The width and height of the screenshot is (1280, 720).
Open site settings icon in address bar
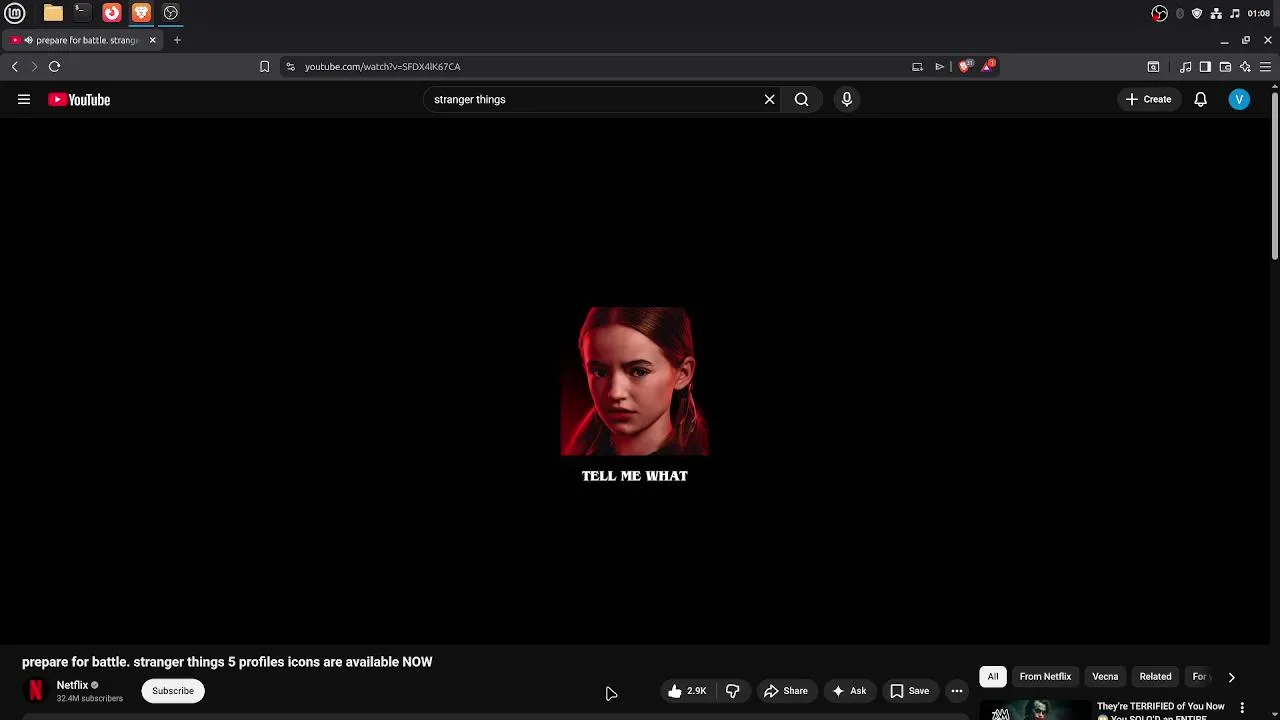[290, 66]
